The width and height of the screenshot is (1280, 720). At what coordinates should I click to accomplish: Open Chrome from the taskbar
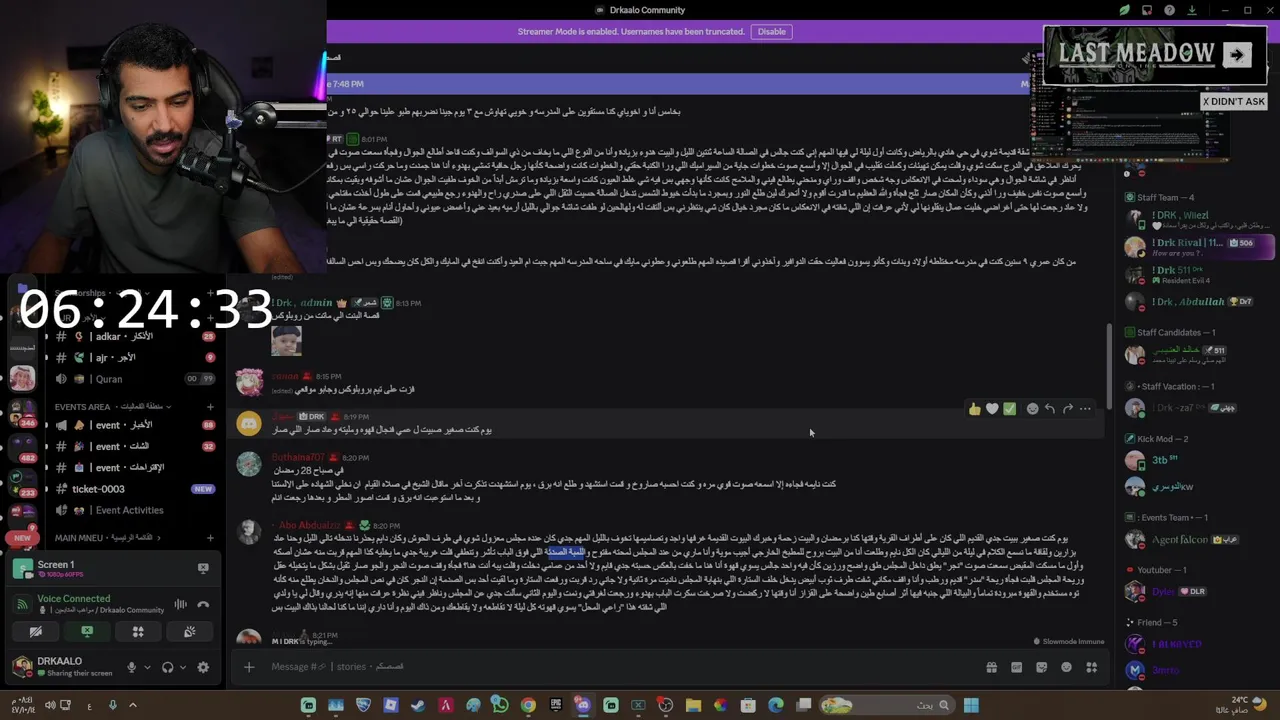(528, 705)
